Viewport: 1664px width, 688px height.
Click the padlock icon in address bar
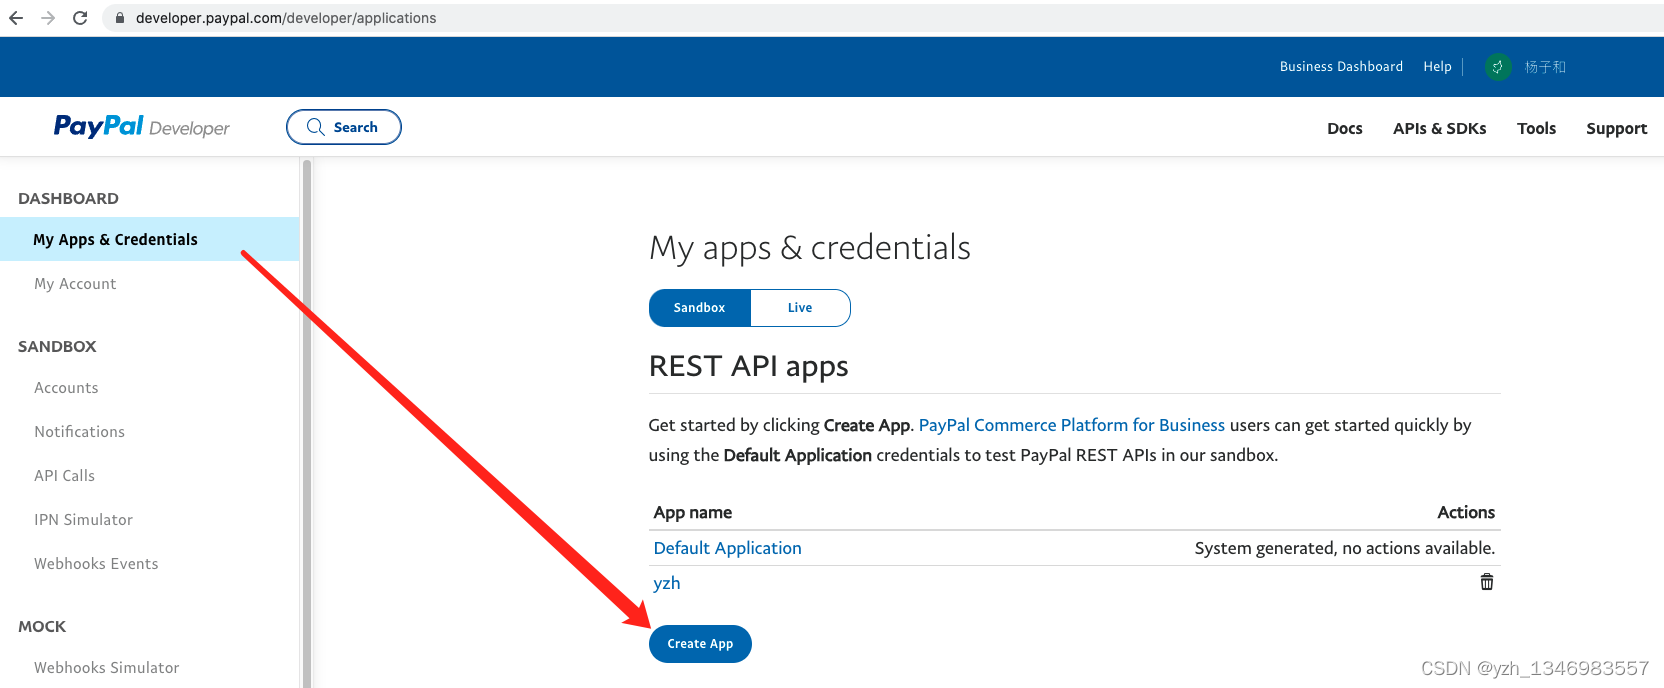pos(120,18)
